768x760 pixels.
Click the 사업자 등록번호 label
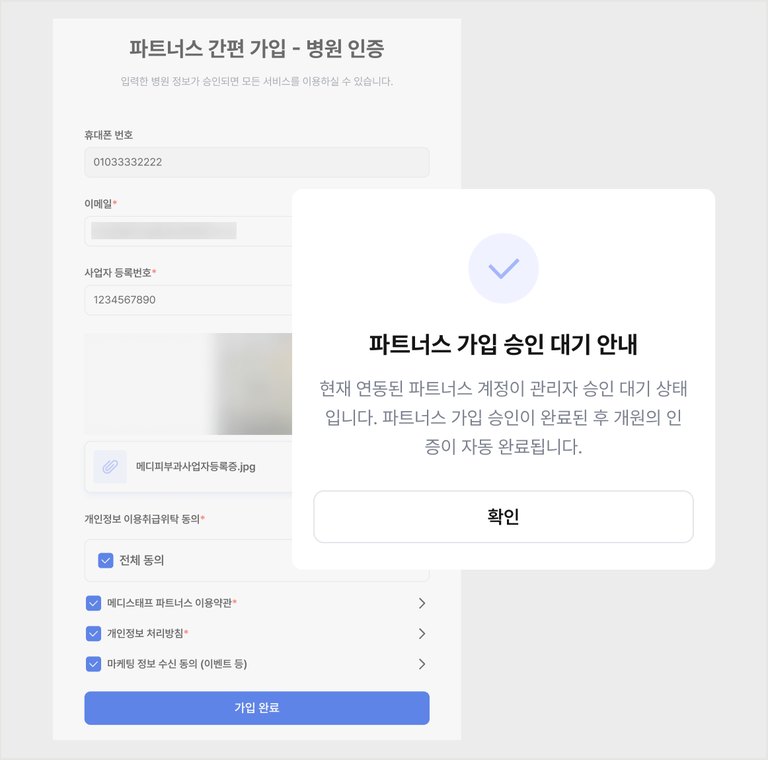coord(120,272)
